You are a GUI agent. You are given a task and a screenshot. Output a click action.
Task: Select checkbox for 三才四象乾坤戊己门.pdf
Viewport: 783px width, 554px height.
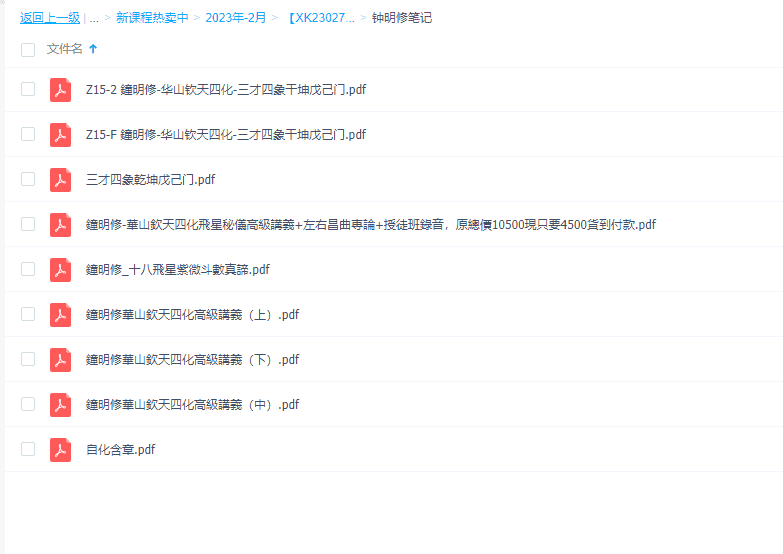[x=28, y=179]
